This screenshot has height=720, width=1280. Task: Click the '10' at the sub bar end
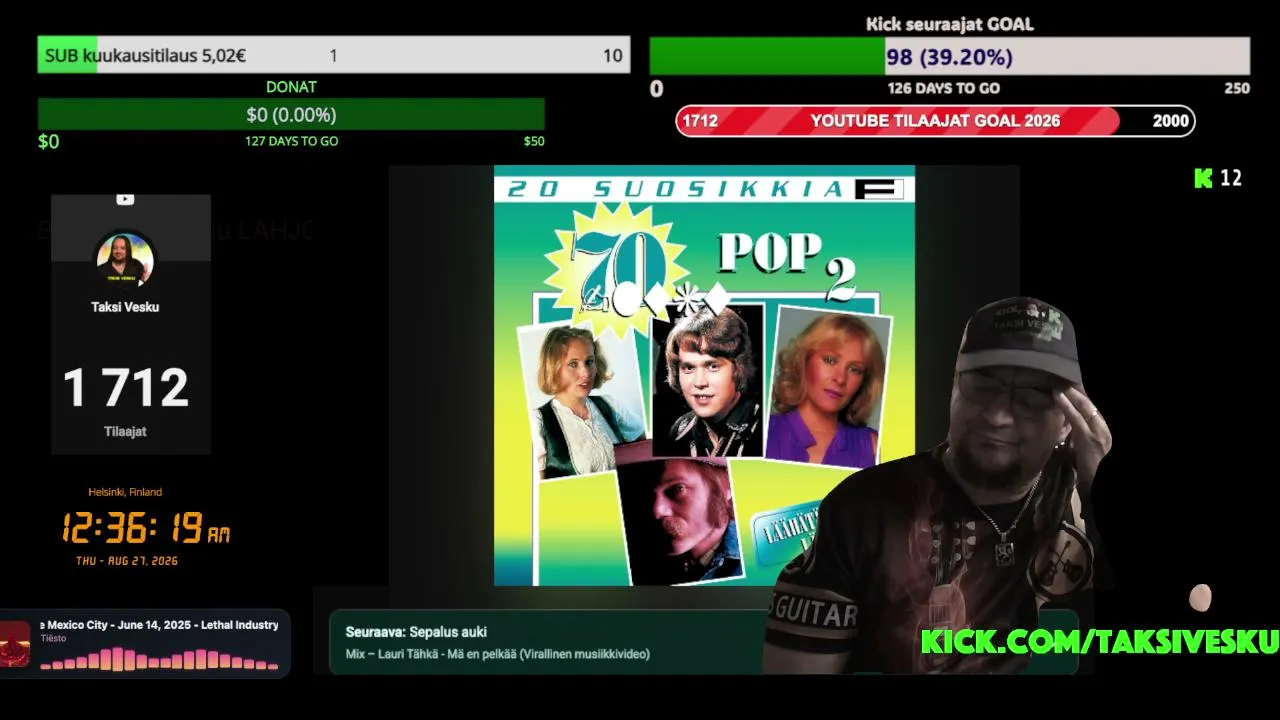(x=612, y=56)
